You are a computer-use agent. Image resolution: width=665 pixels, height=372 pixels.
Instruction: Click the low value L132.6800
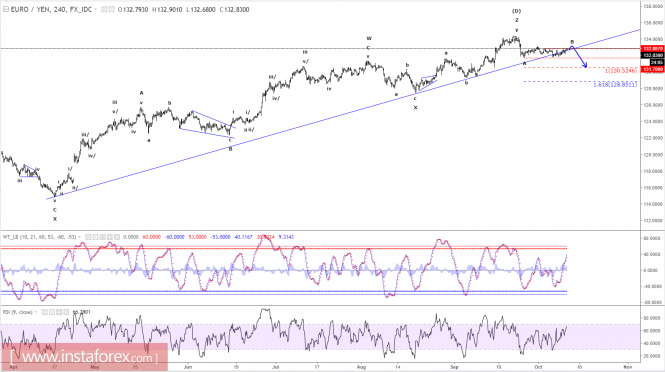(201, 9)
